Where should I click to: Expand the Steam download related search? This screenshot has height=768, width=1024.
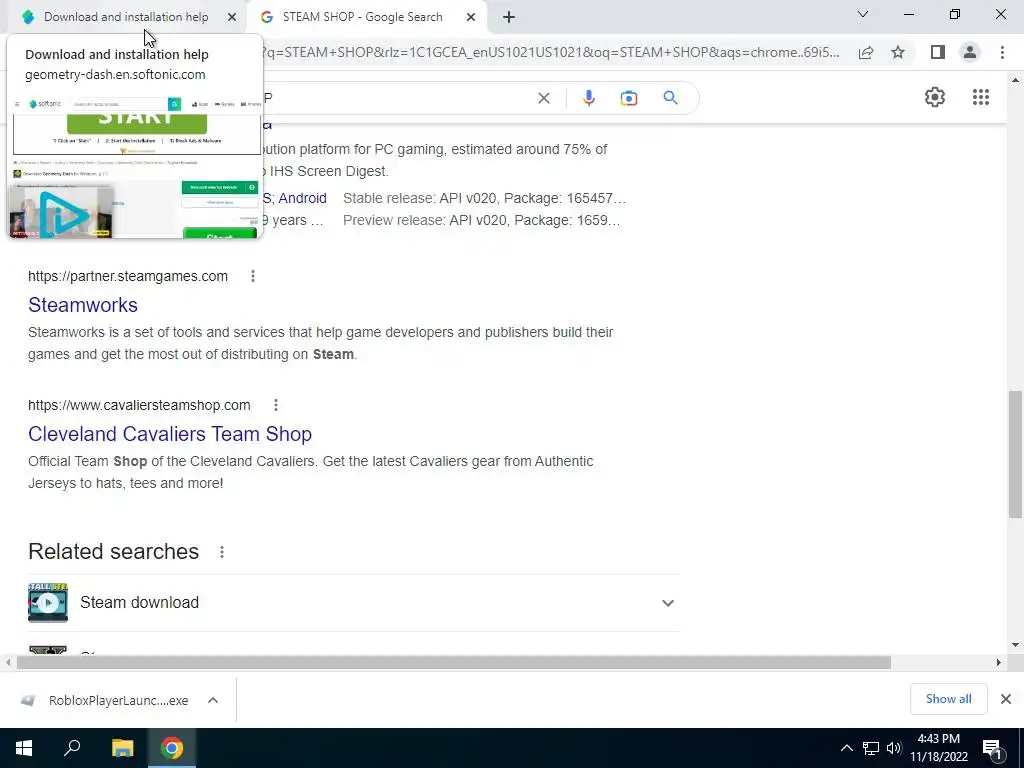point(667,603)
